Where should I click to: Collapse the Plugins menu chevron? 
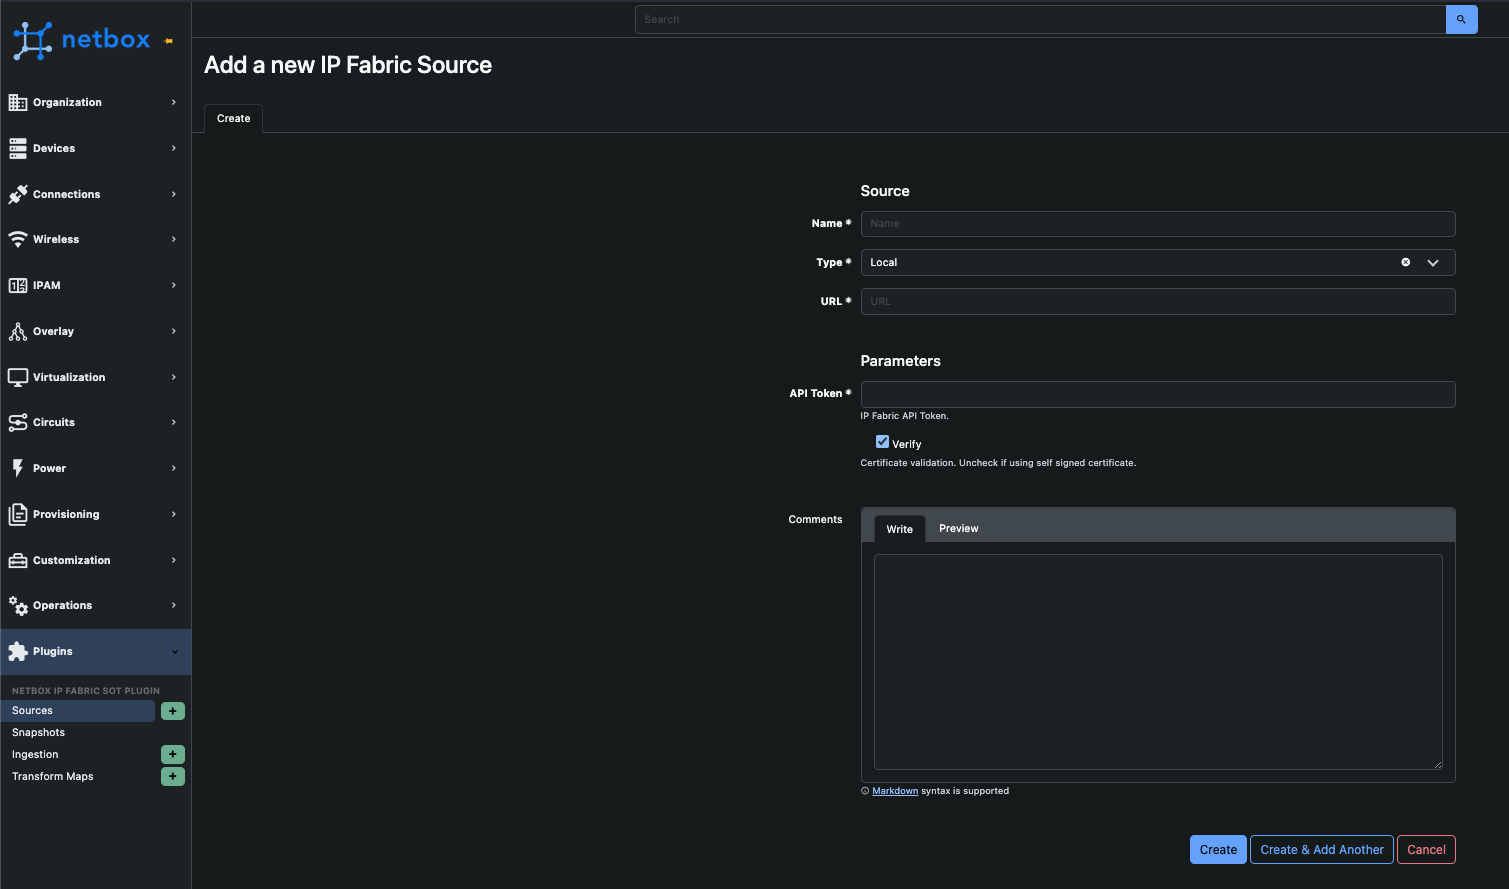tap(174, 652)
